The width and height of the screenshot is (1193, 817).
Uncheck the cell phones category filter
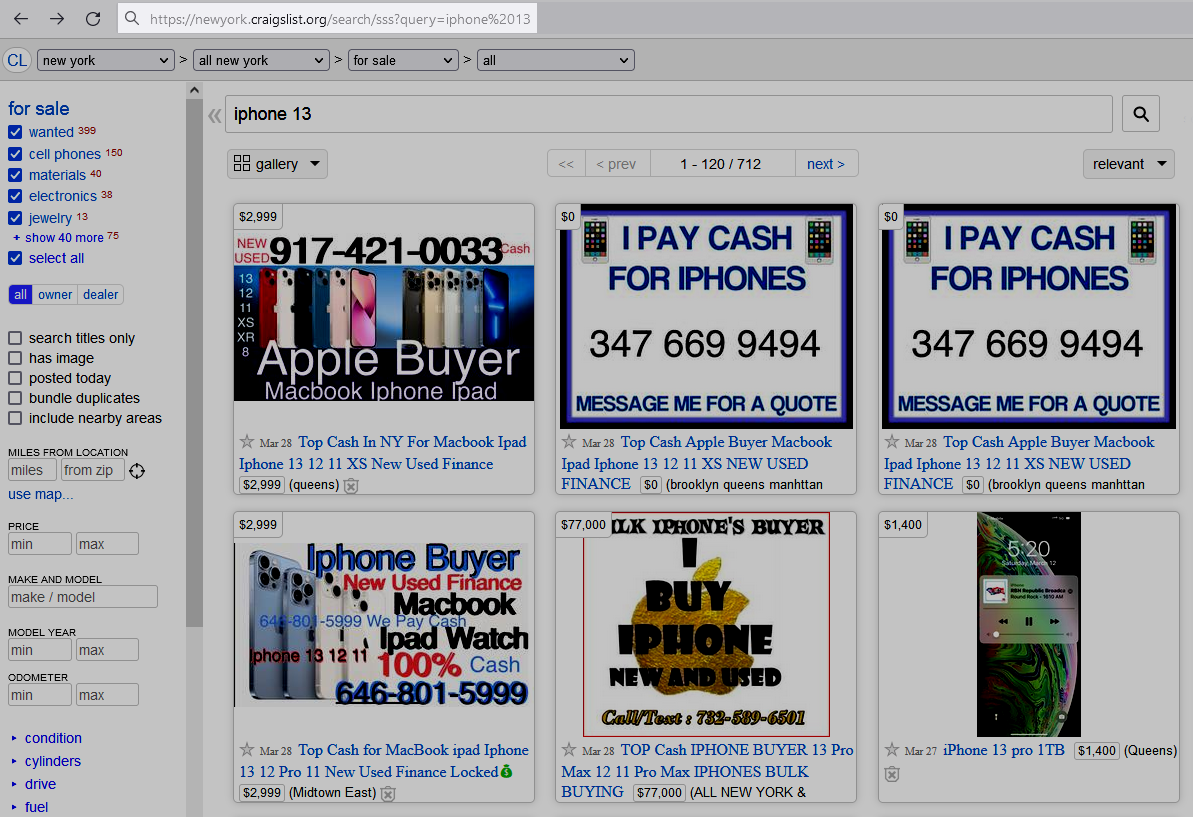pyautogui.click(x=14, y=154)
